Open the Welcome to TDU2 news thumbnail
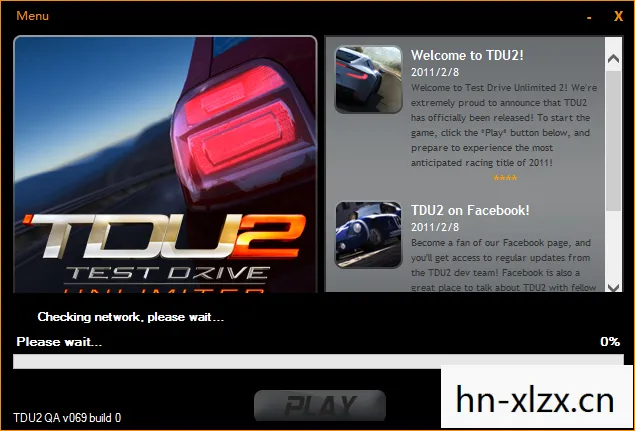The height and width of the screenshot is (431, 635). [x=369, y=79]
